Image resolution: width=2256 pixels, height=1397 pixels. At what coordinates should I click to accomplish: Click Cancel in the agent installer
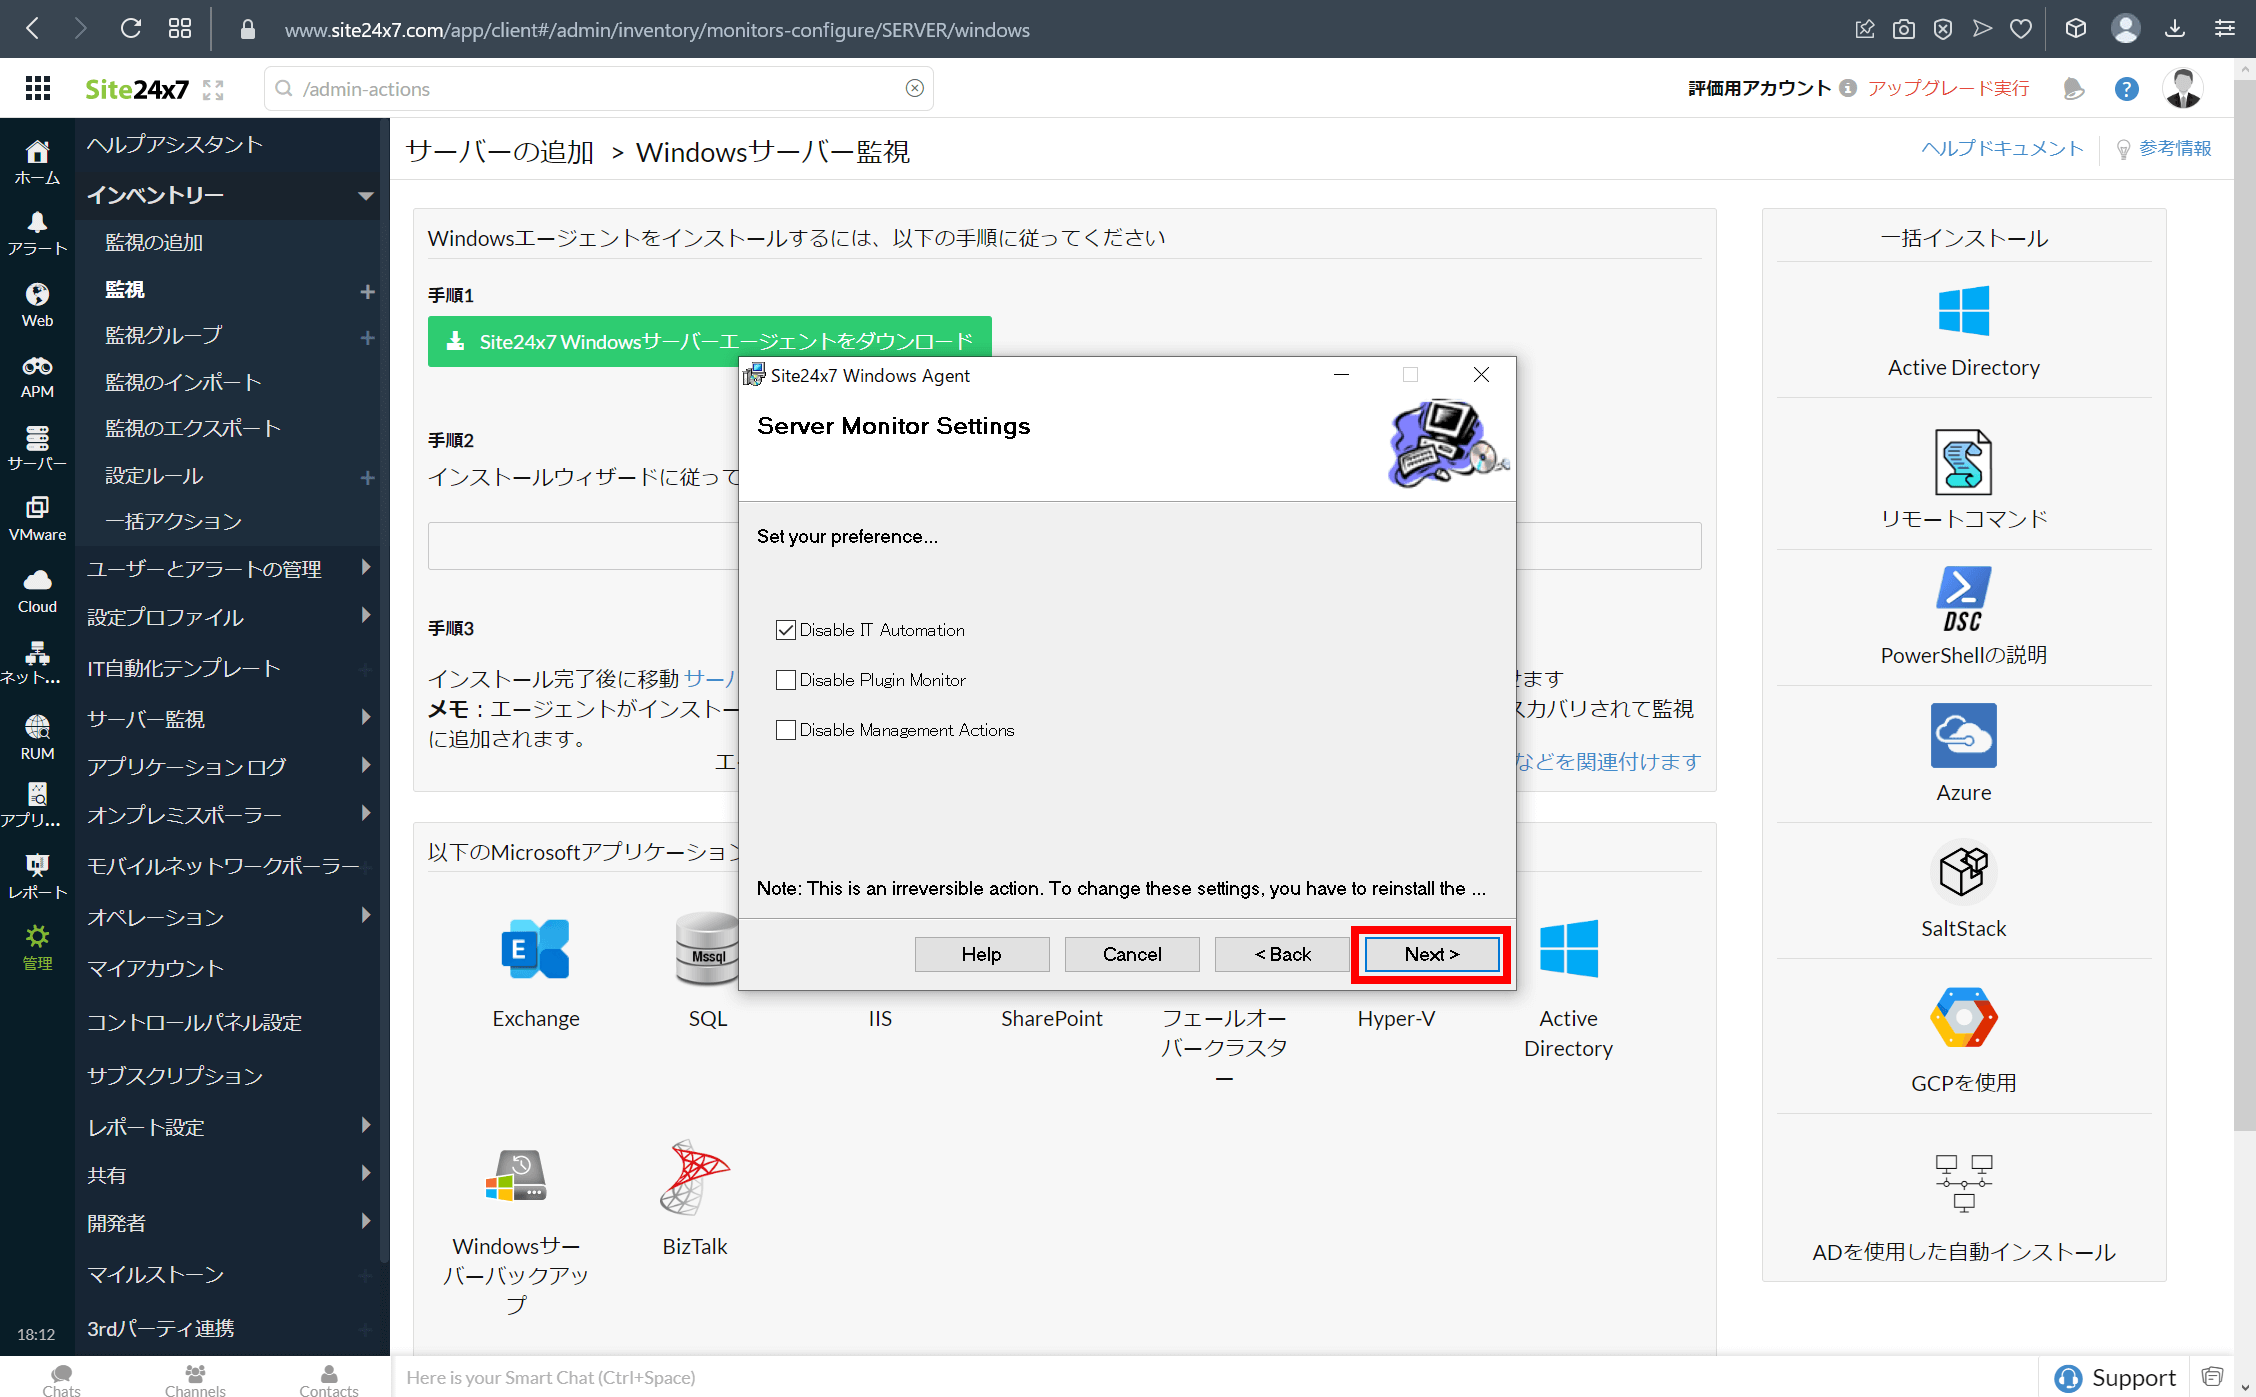[1132, 954]
